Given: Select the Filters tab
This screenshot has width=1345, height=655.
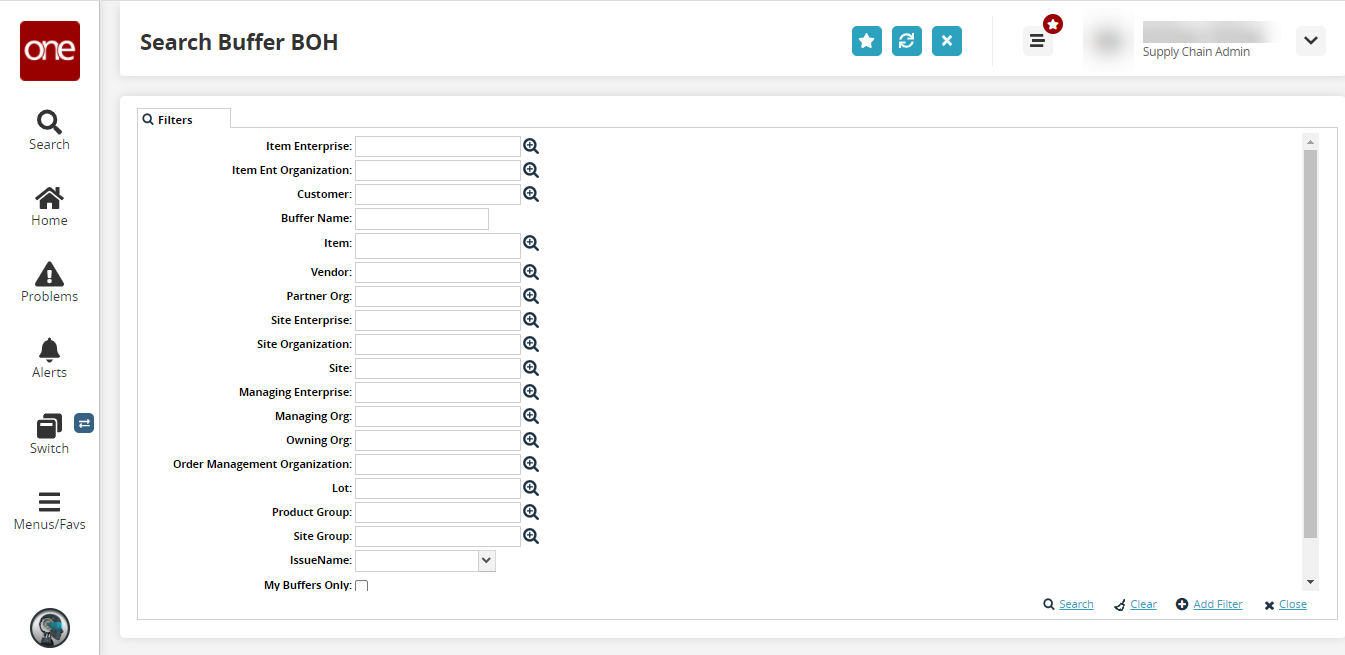Looking at the screenshot, I should click(x=184, y=119).
